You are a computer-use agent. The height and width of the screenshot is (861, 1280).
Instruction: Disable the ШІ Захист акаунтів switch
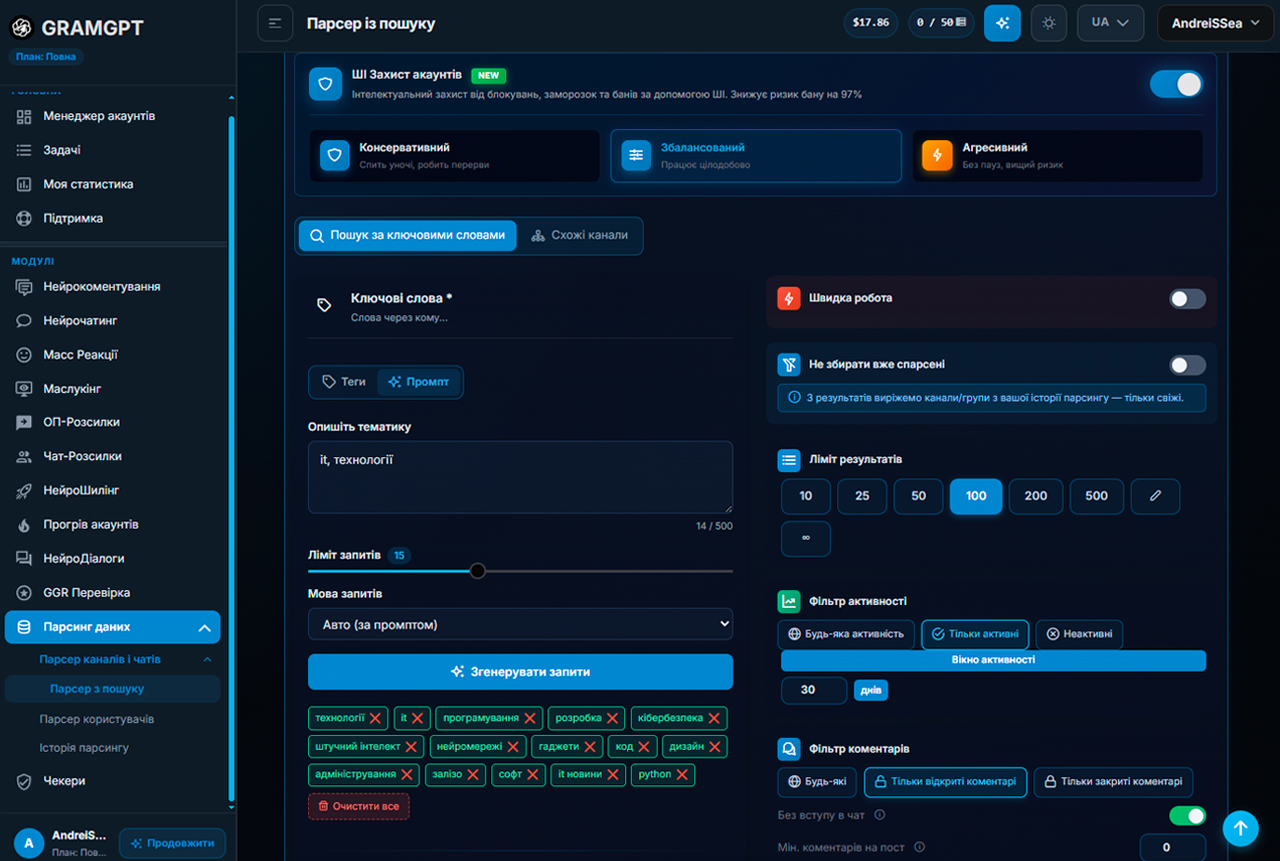point(1176,84)
